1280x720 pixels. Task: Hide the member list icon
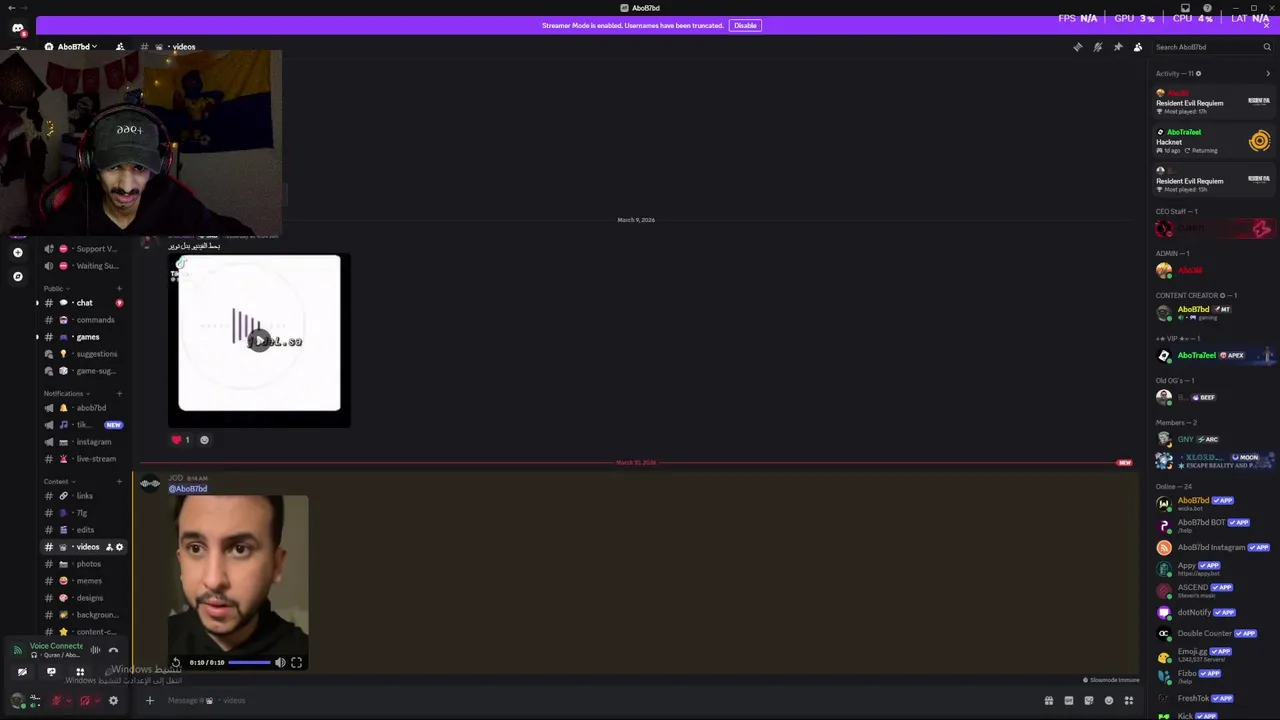pos(1138,47)
